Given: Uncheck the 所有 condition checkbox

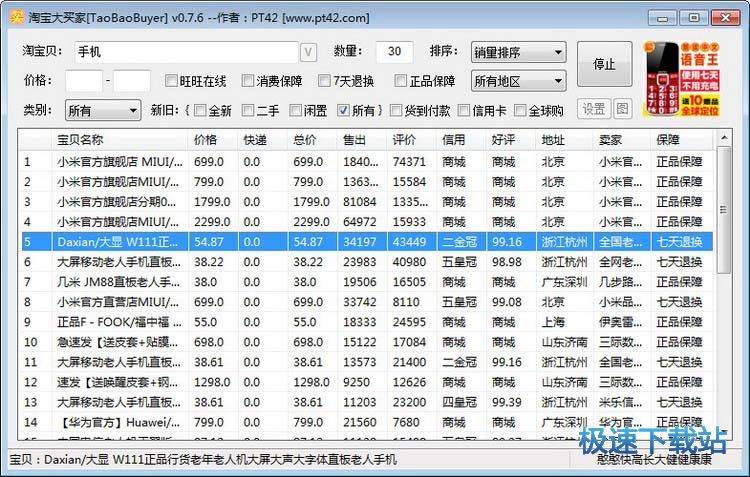Looking at the screenshot, I should click(x=344, y=110).
